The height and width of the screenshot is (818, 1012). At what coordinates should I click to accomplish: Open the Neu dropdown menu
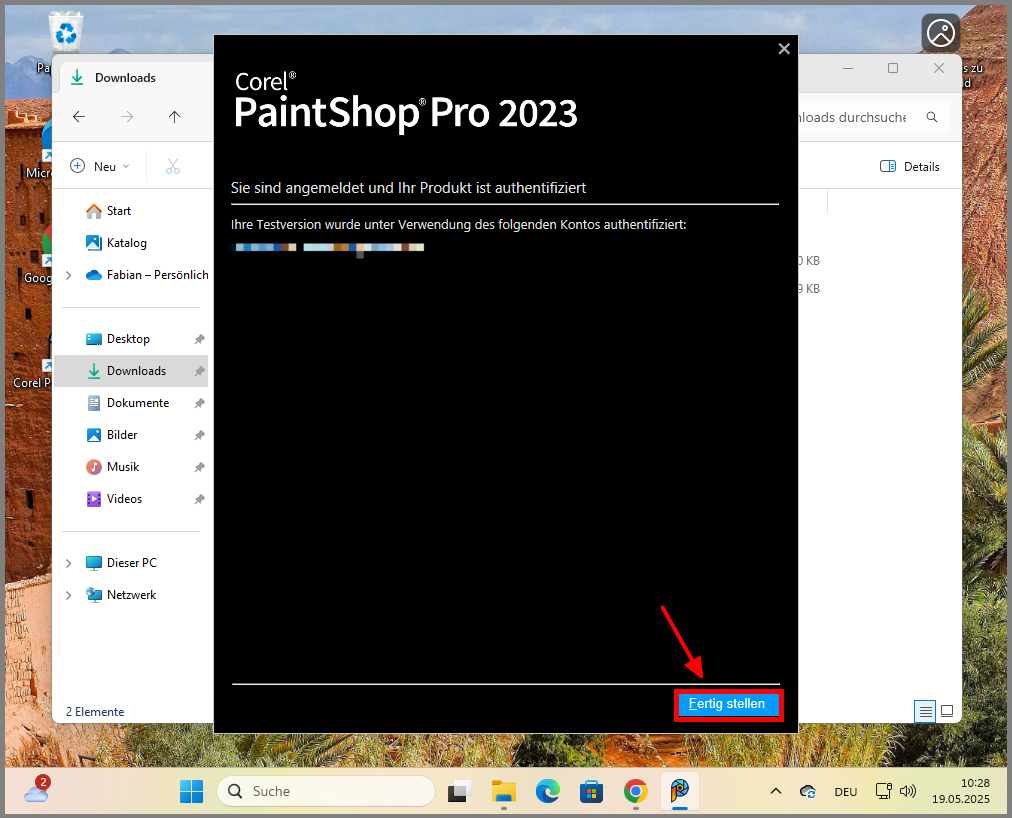(x=99, y=166)
